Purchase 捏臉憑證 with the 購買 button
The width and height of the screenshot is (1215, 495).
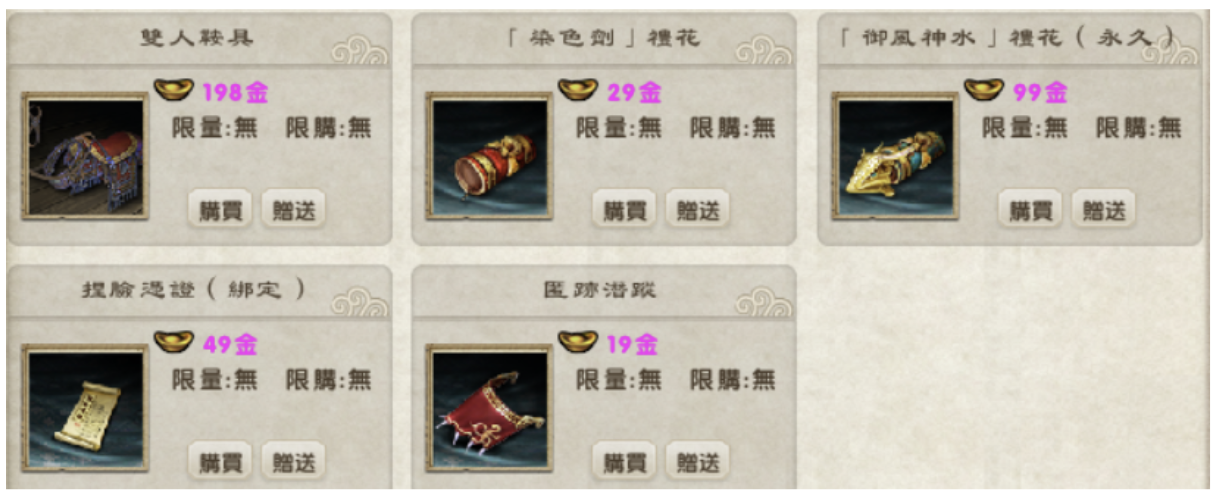220,462
